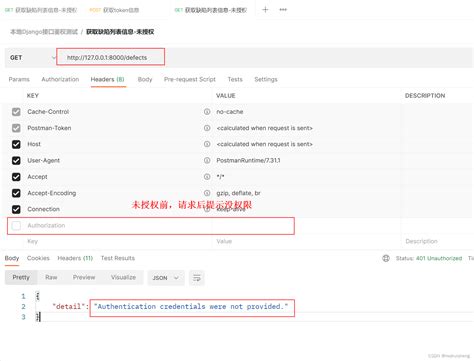474x361 pixels.
Task: Switch to the Authorization request tab
Action: coord(60,79)
